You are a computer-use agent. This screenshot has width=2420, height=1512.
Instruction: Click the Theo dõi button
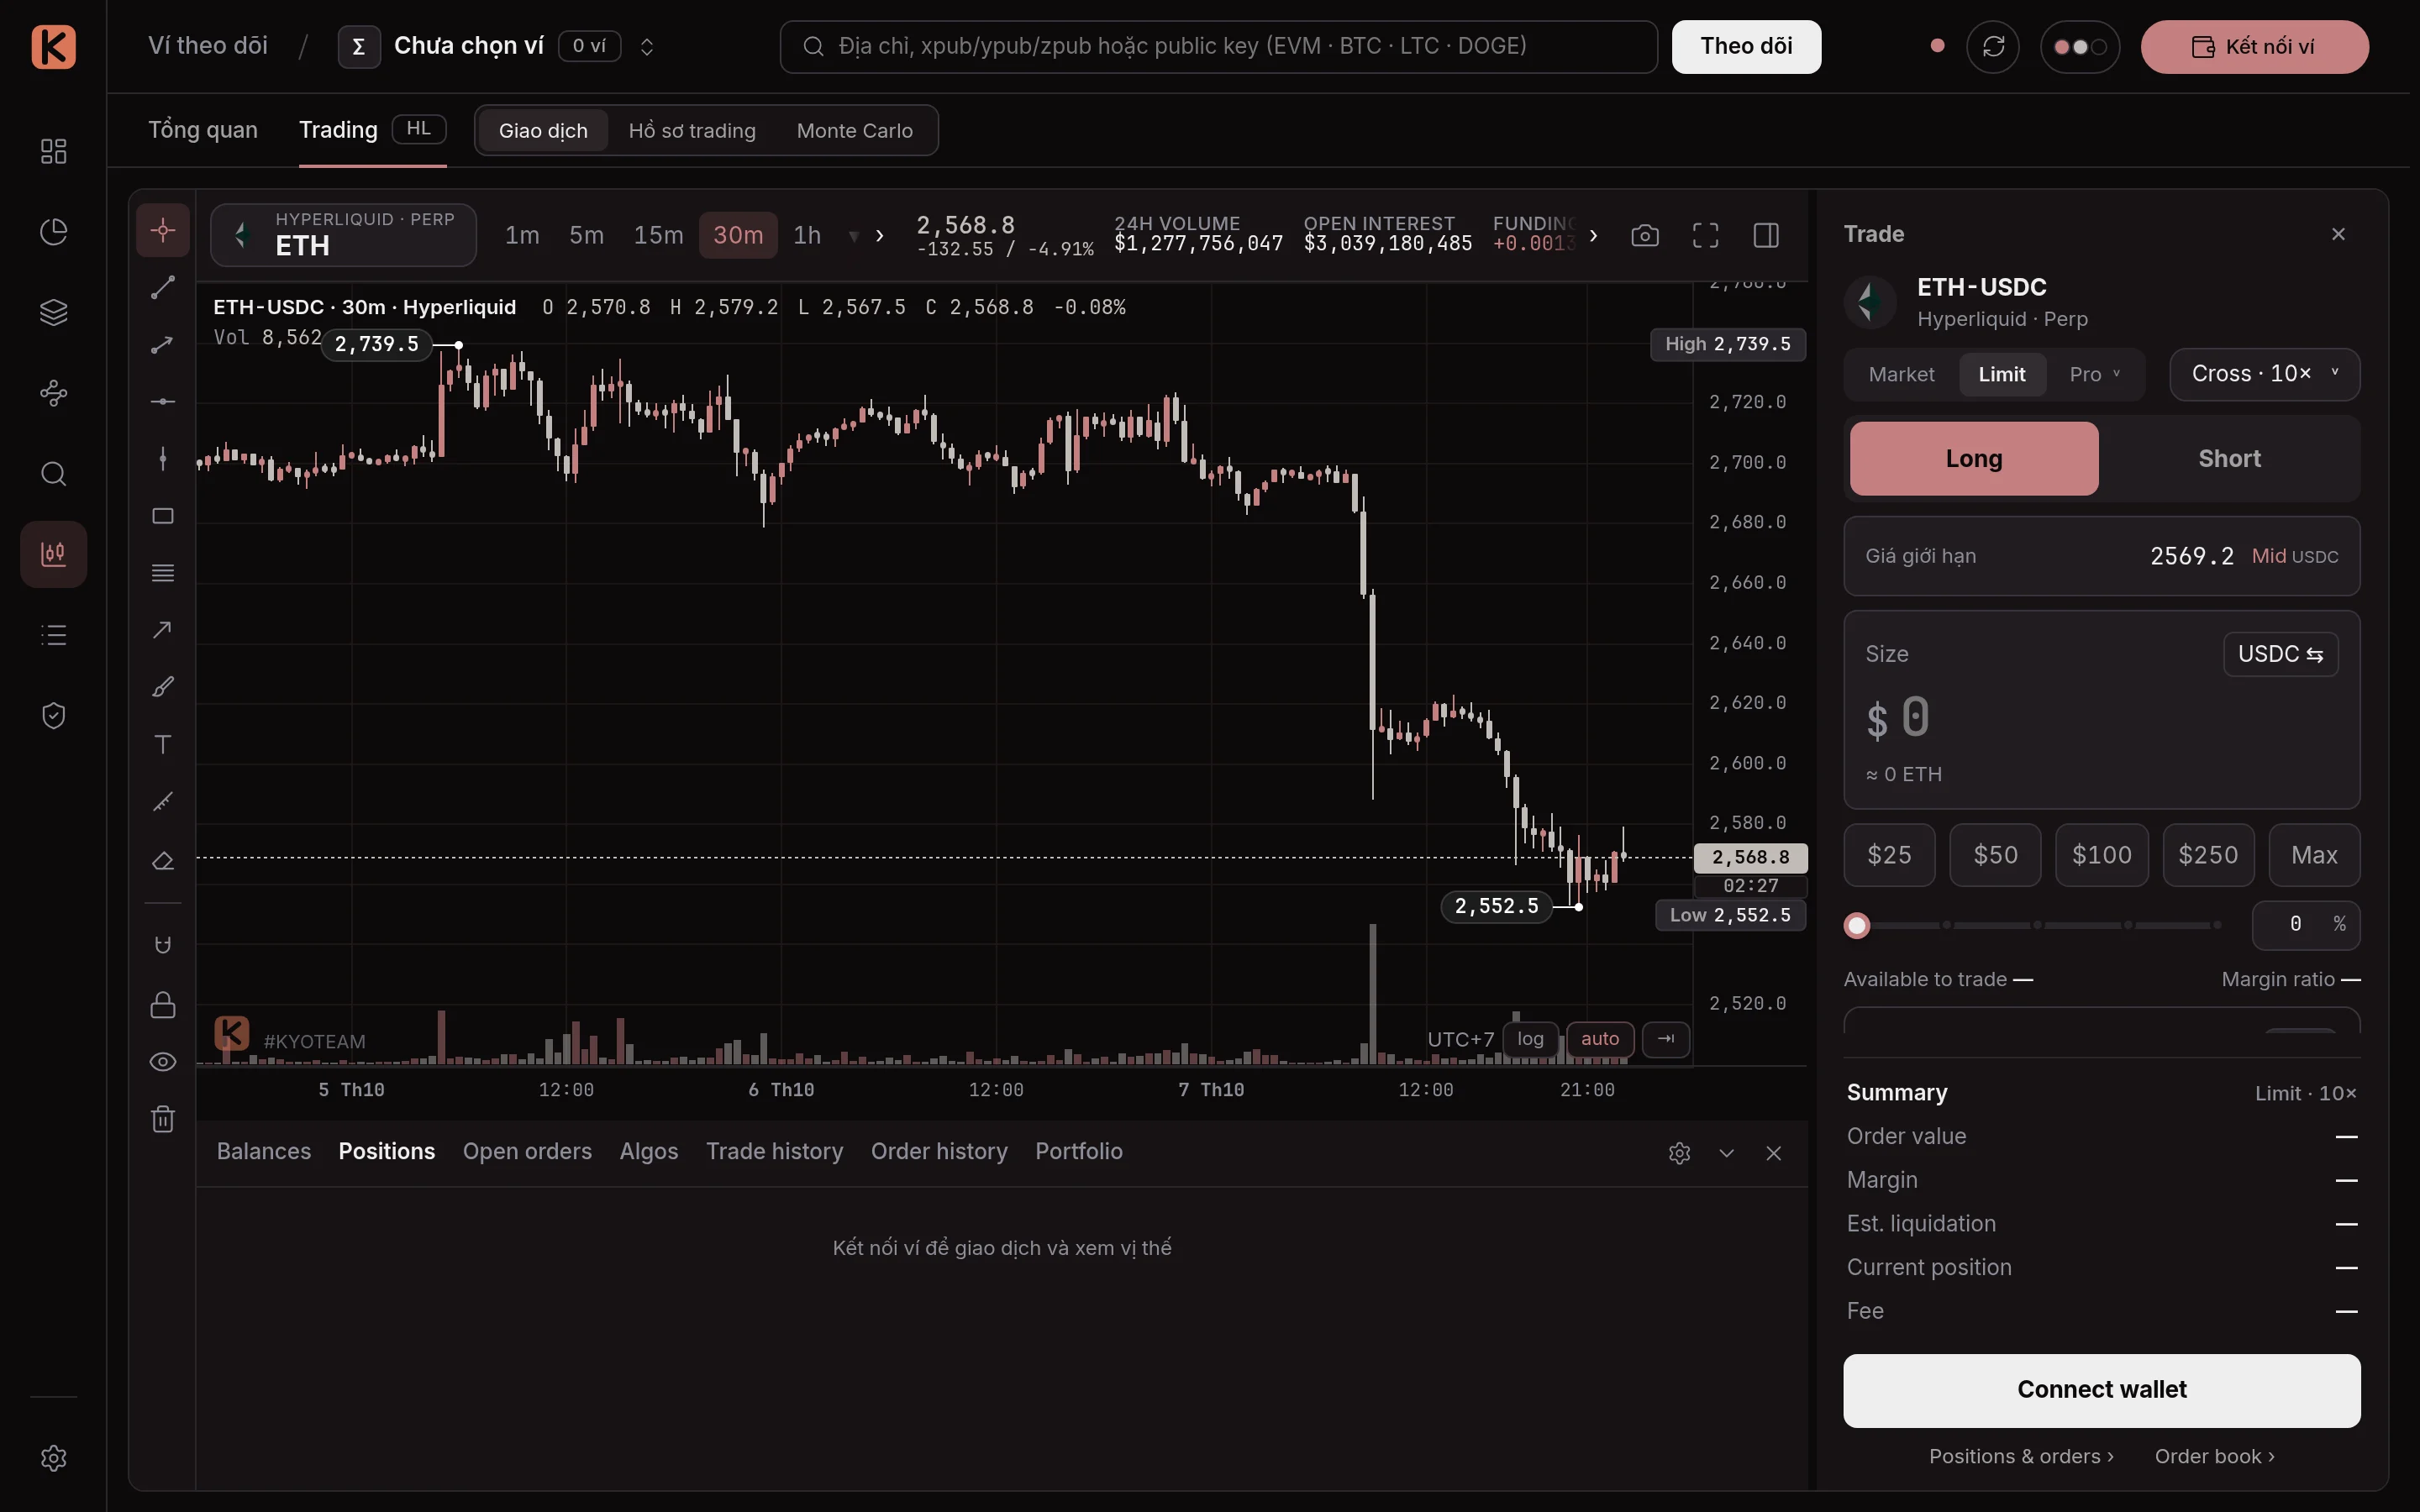pyautogui.click(x=1746, y=47)
